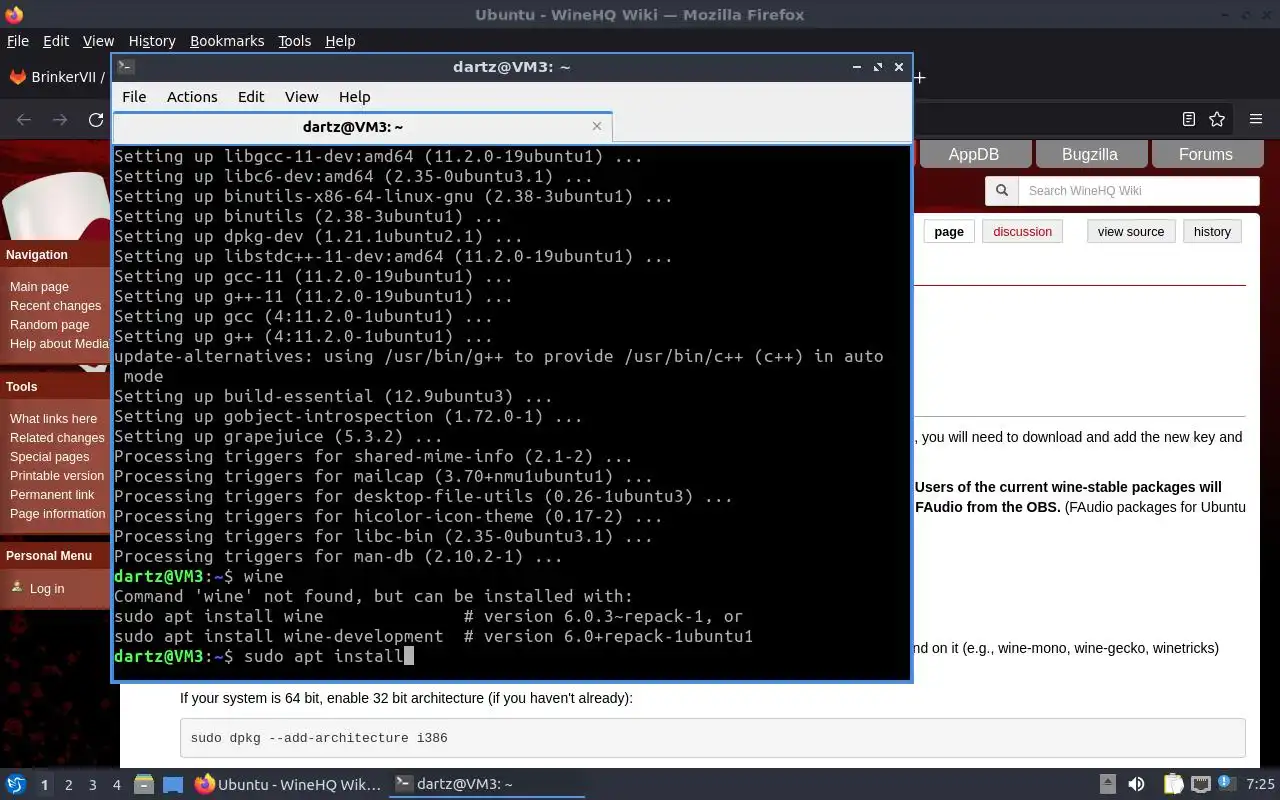Switch to workspace 4
Screen dimensions: 1280x800
(x=117, y=785)
